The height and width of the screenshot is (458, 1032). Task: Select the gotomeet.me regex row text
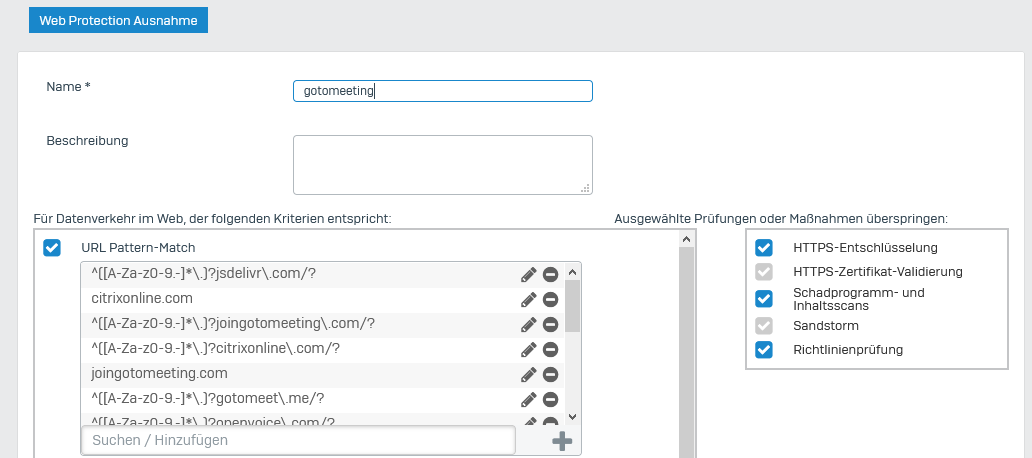pos(208,399)
